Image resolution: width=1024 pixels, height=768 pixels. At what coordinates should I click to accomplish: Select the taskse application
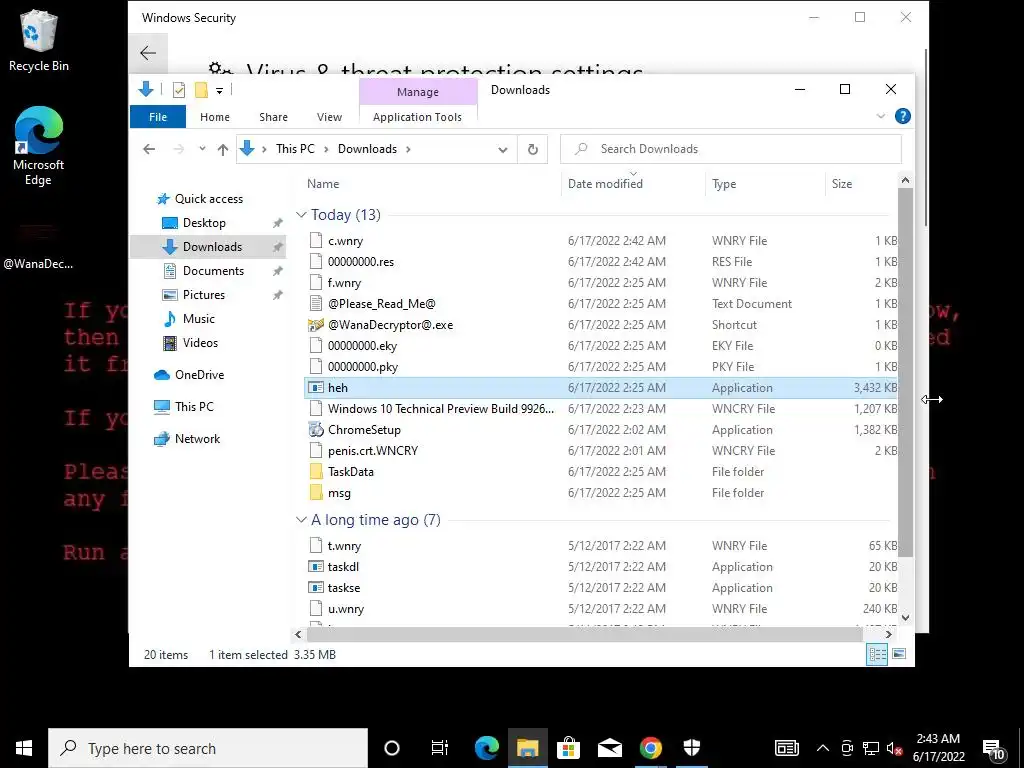coord(601,588)
